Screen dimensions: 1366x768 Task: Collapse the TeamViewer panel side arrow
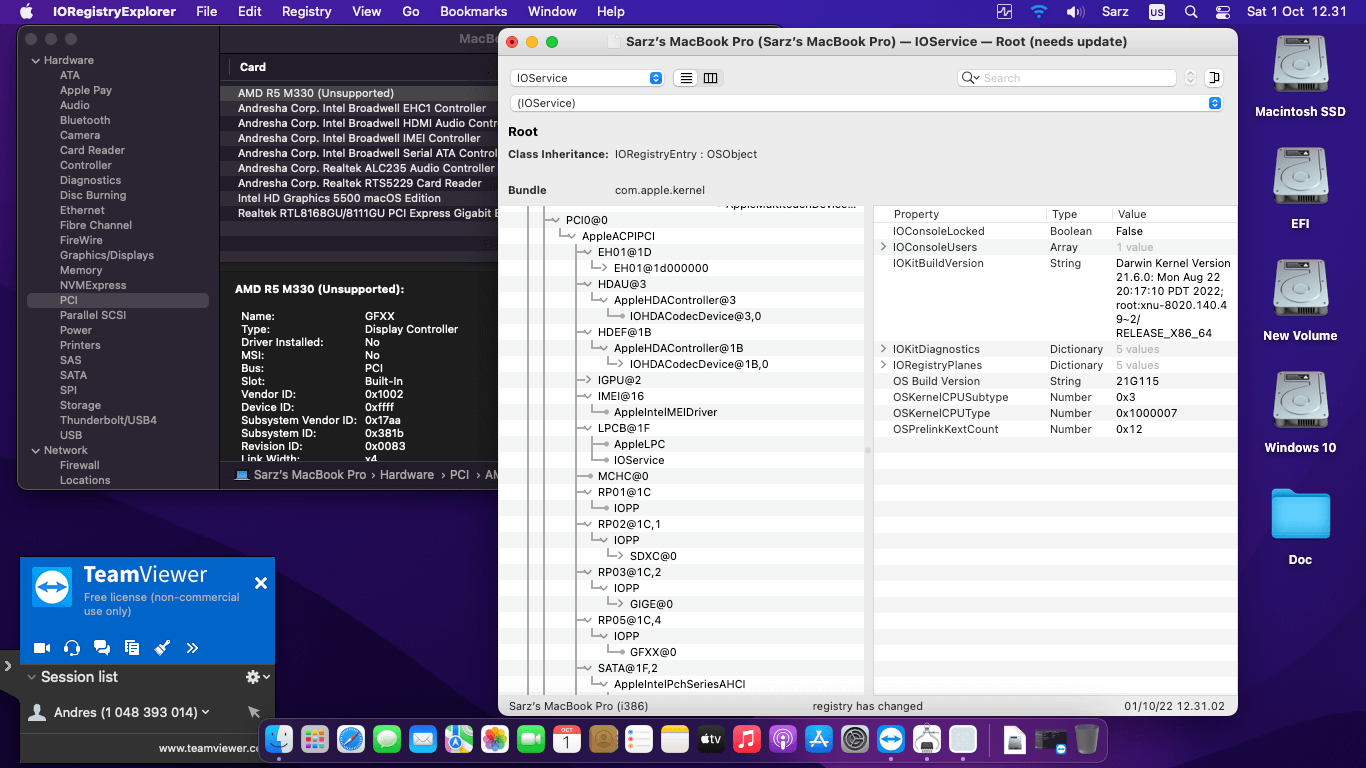tap(7, 665)
